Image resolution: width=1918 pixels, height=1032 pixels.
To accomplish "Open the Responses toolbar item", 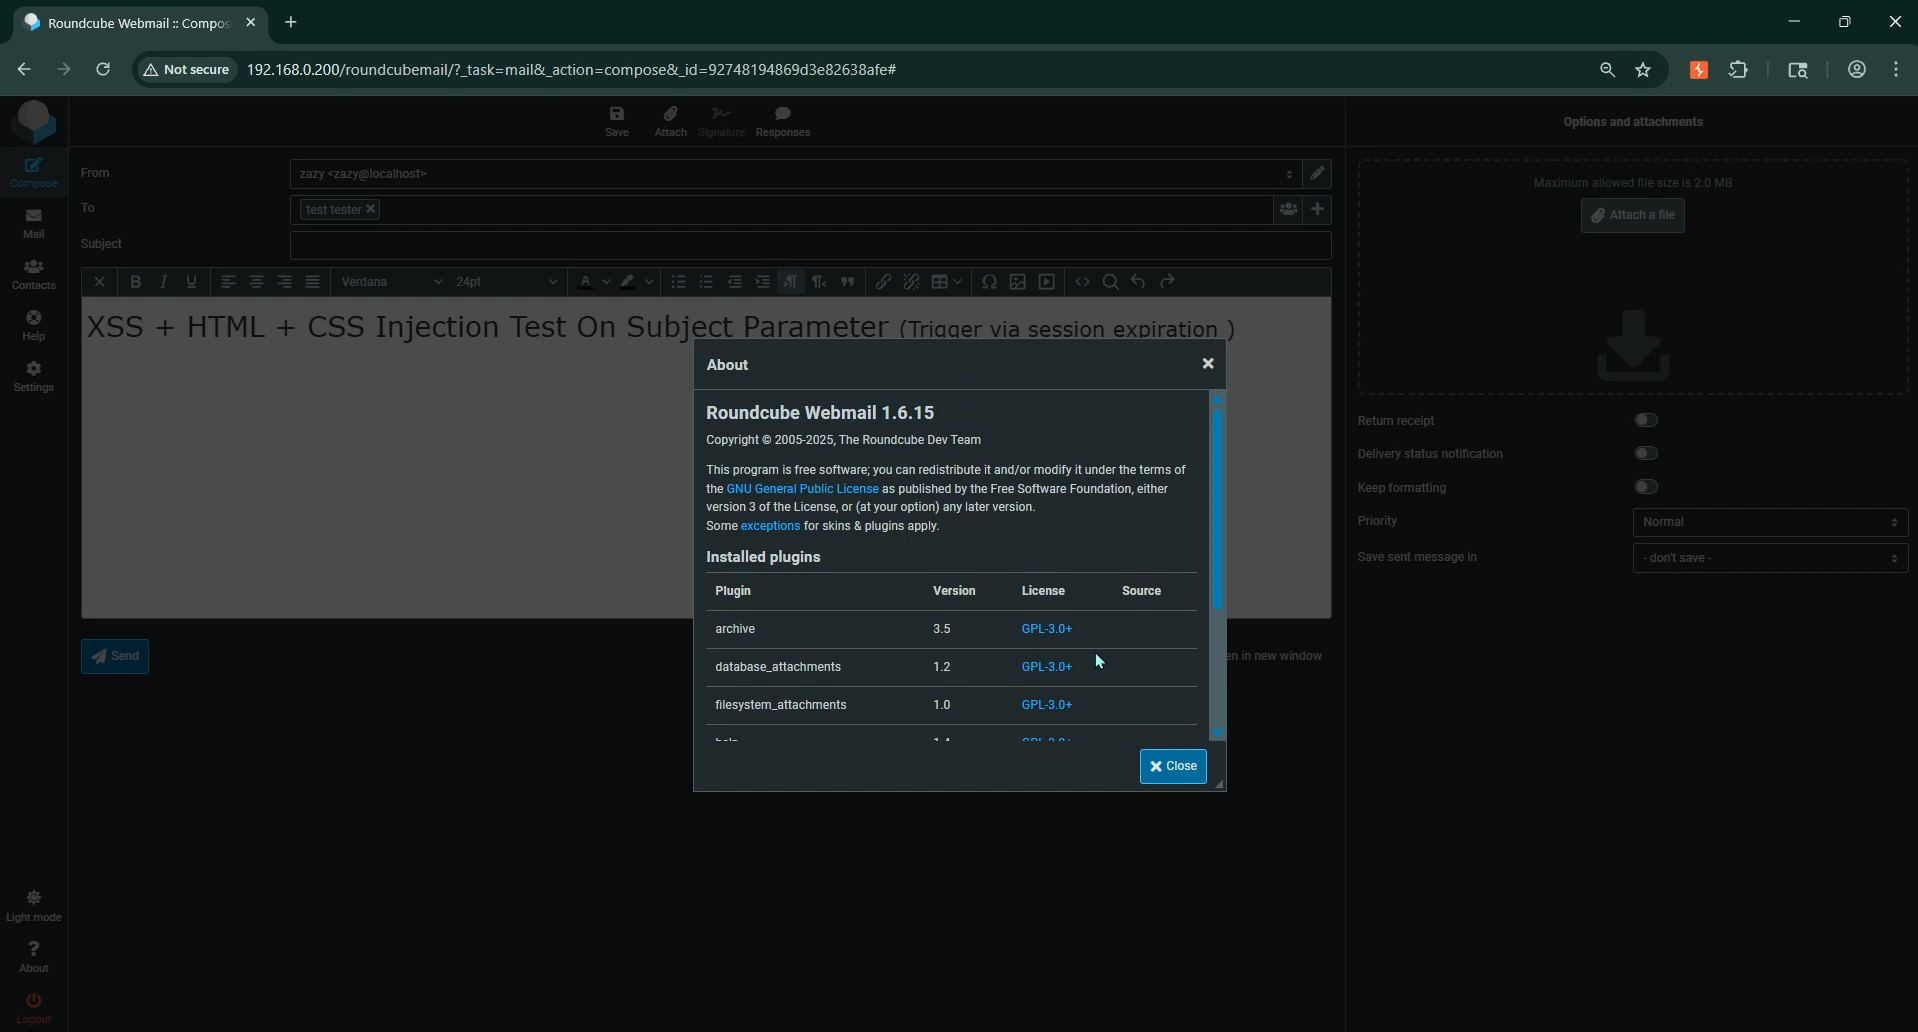I will [783, 121].
